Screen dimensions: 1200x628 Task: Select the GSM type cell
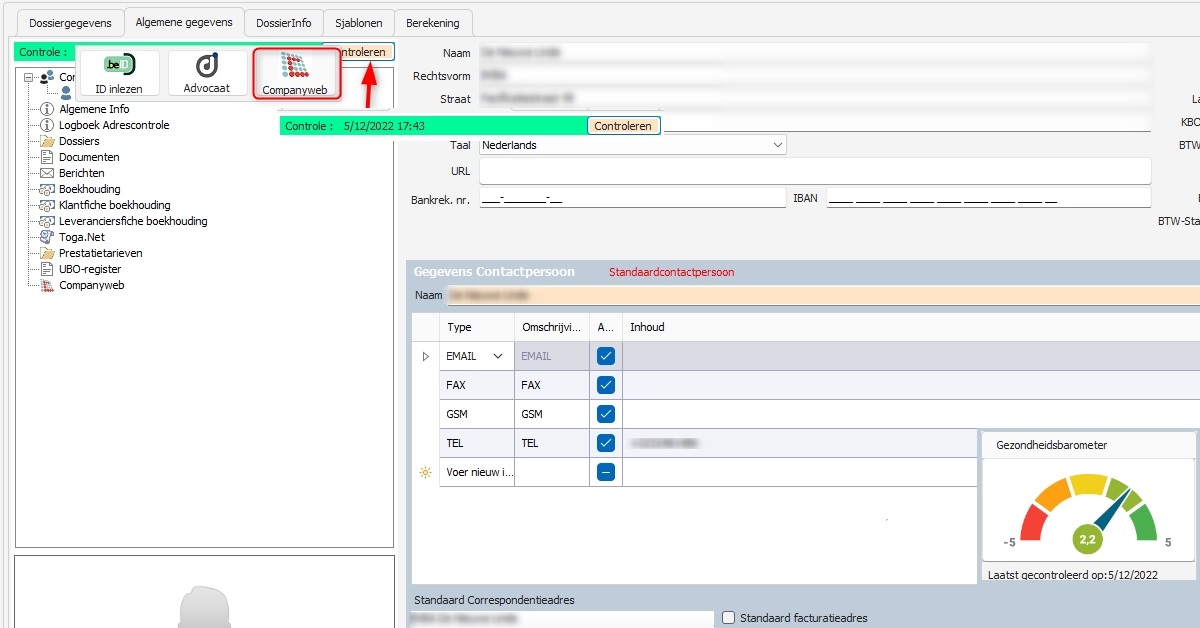coord(476,414)
